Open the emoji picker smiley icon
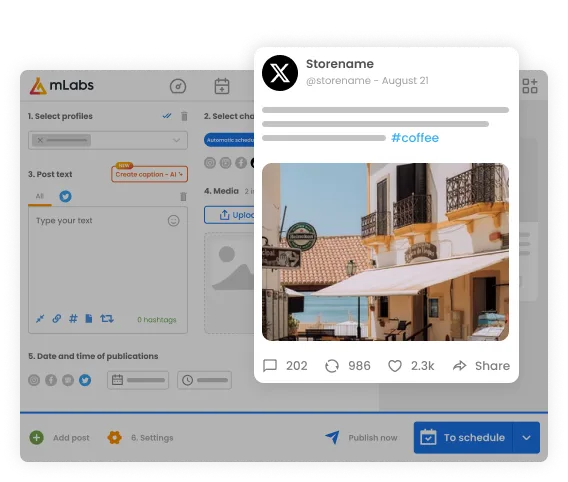The height and width of the screenshot is (482, 568). [x=174, y=221]
